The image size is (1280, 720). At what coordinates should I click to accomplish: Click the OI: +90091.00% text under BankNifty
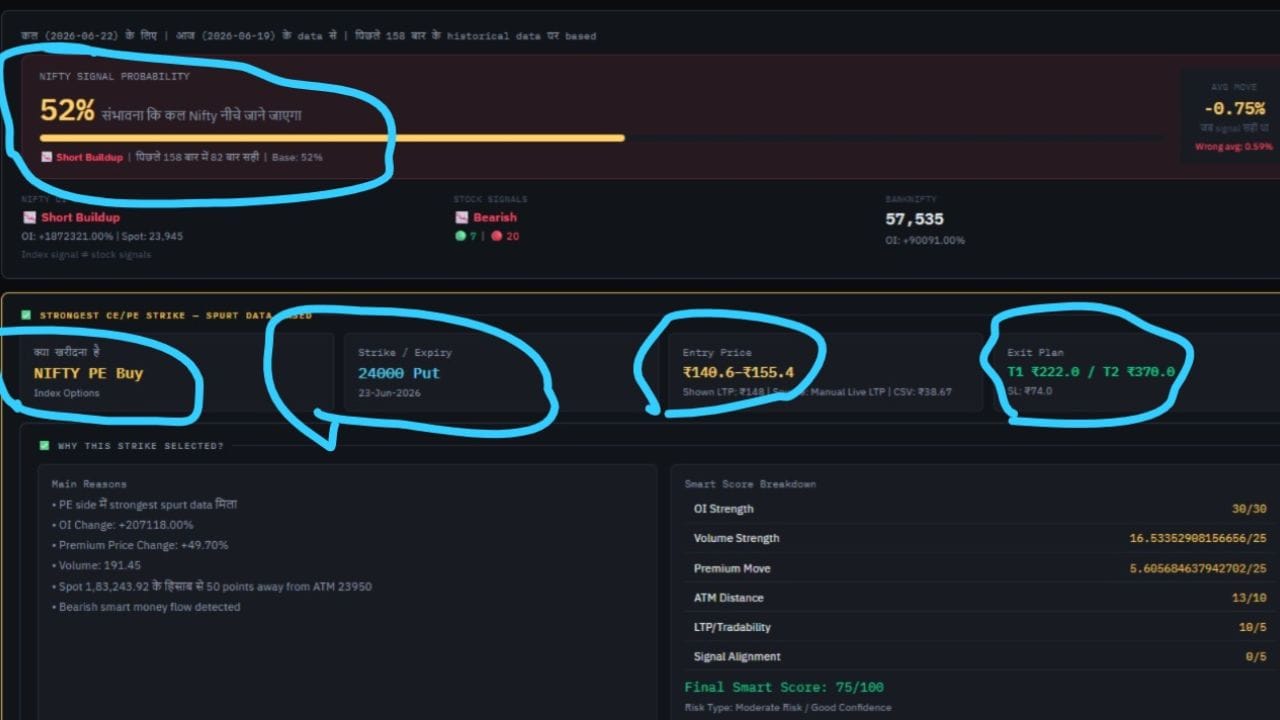tap(925, 240)
